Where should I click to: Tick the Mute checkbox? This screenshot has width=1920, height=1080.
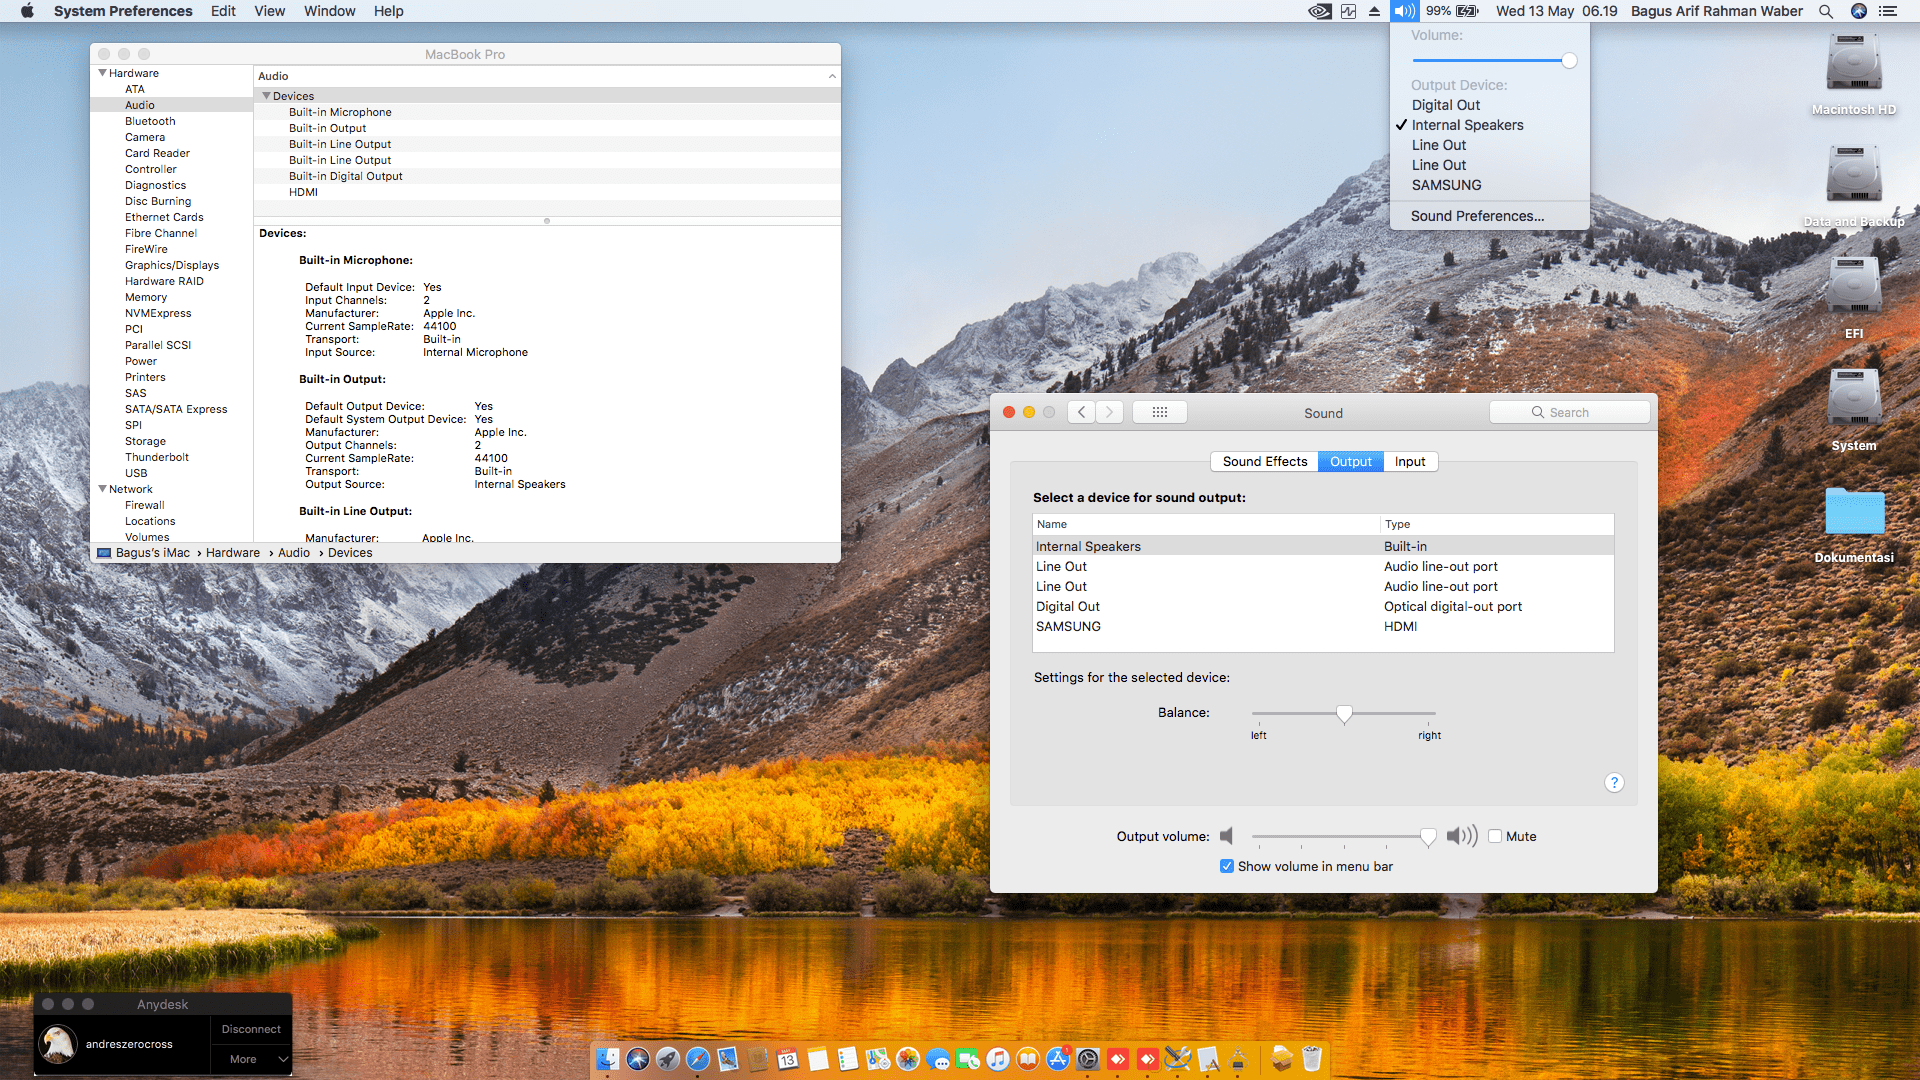[x=1495, y=836]
